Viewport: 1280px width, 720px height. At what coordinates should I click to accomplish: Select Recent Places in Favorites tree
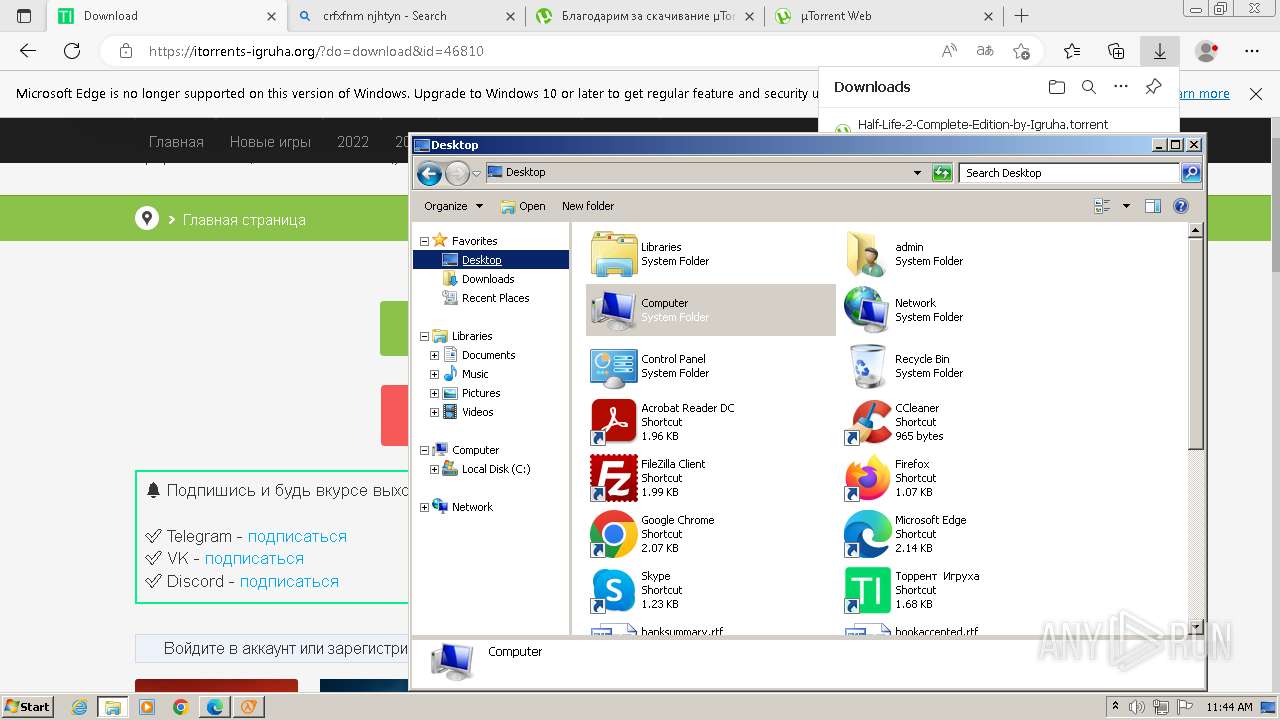coord(496,298)
